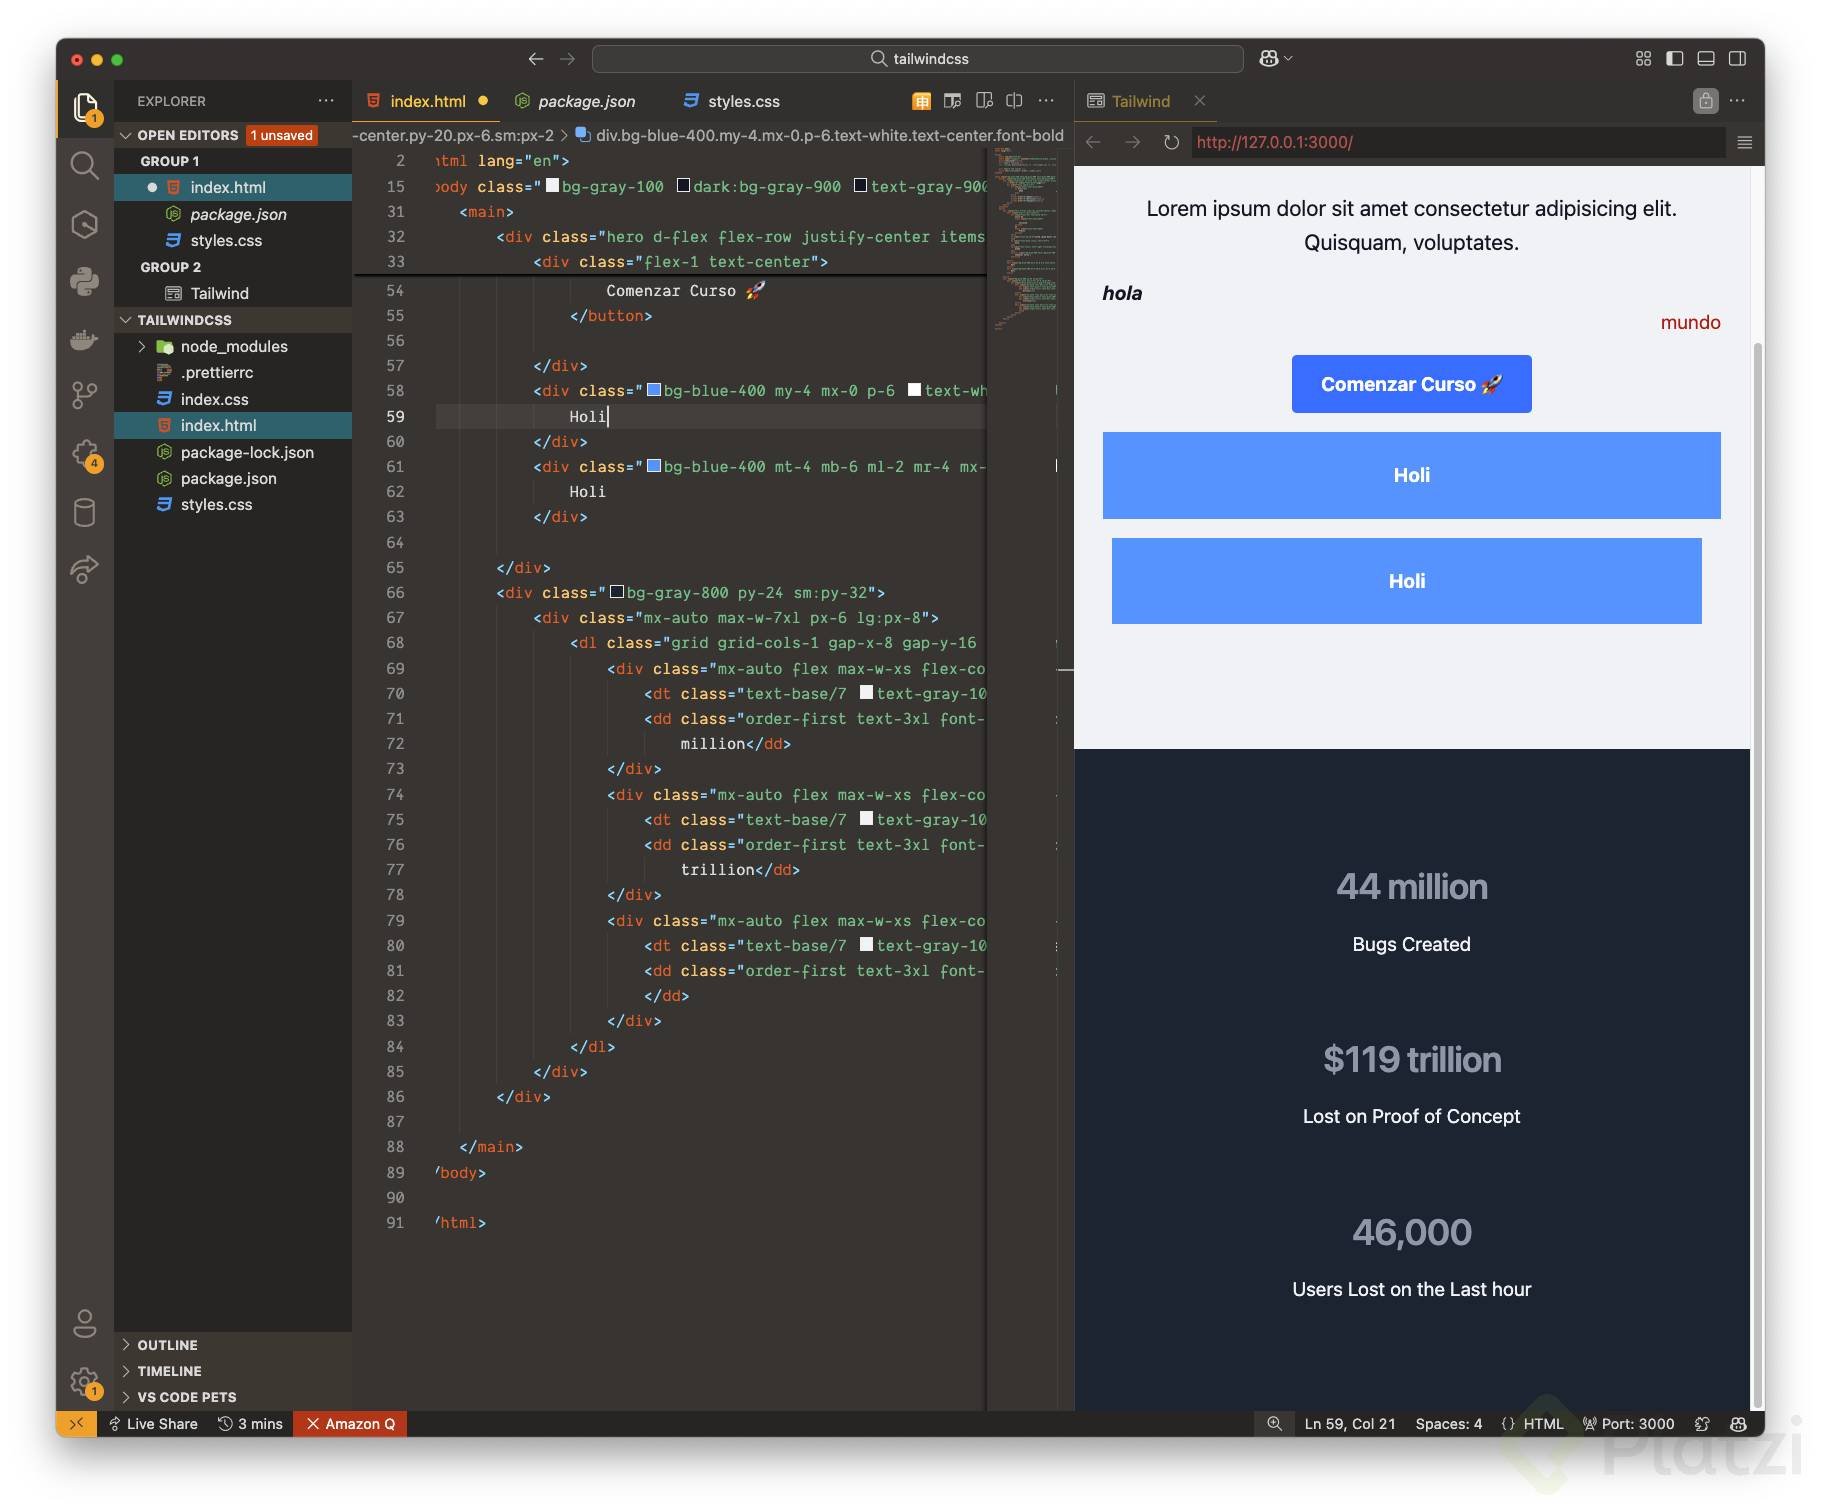
Task: Open the Explorer view in the activity bar
Action: pos(85,107)
